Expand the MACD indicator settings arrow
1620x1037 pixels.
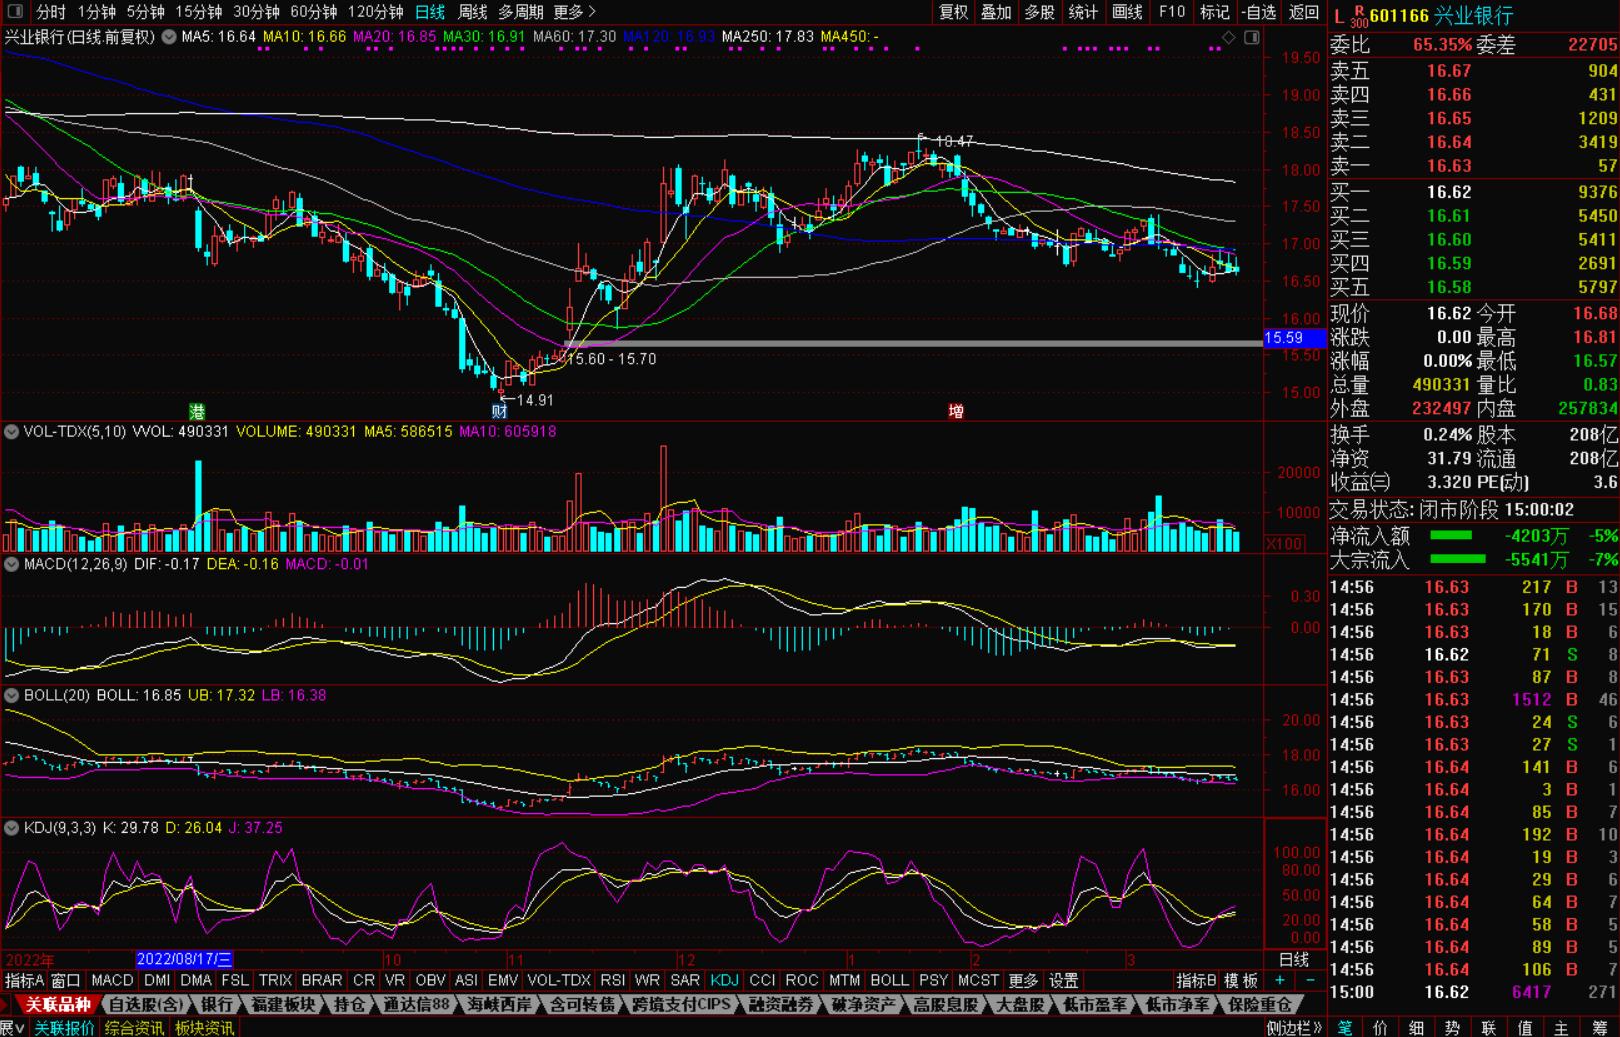tap(11, 564)
